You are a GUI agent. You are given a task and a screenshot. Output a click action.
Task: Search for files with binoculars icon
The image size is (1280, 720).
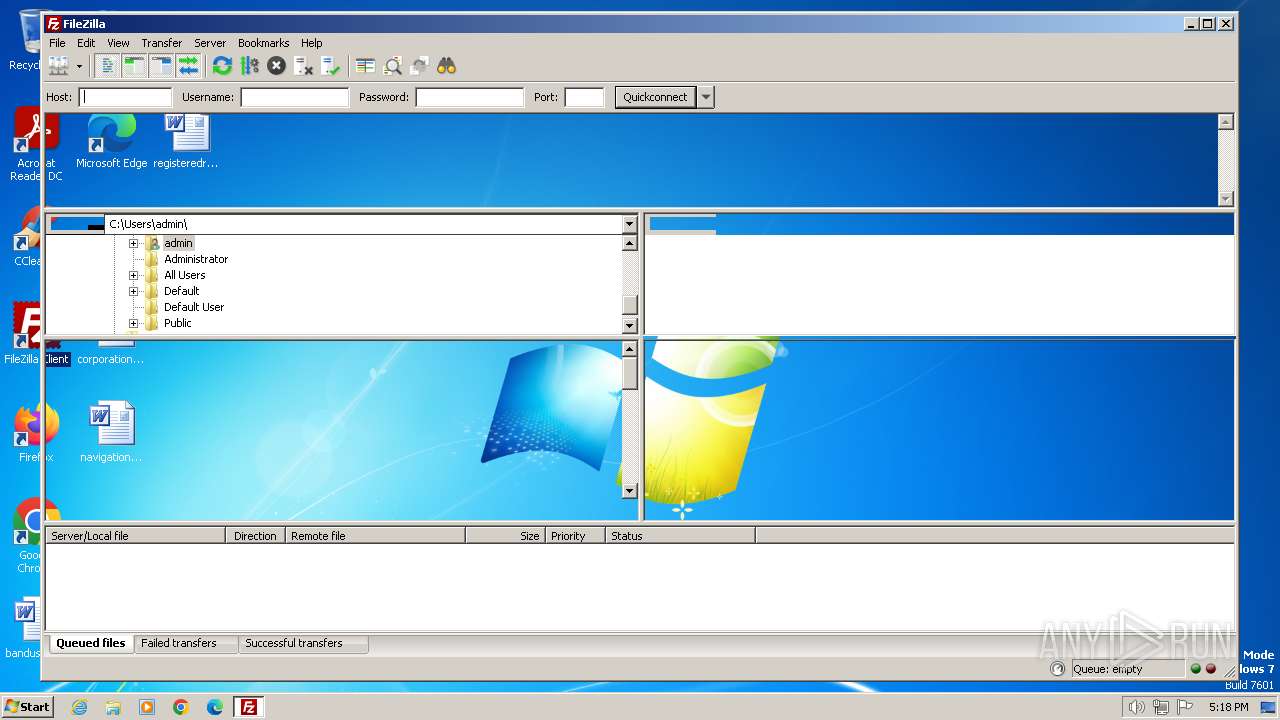click(x=446, y=66)
